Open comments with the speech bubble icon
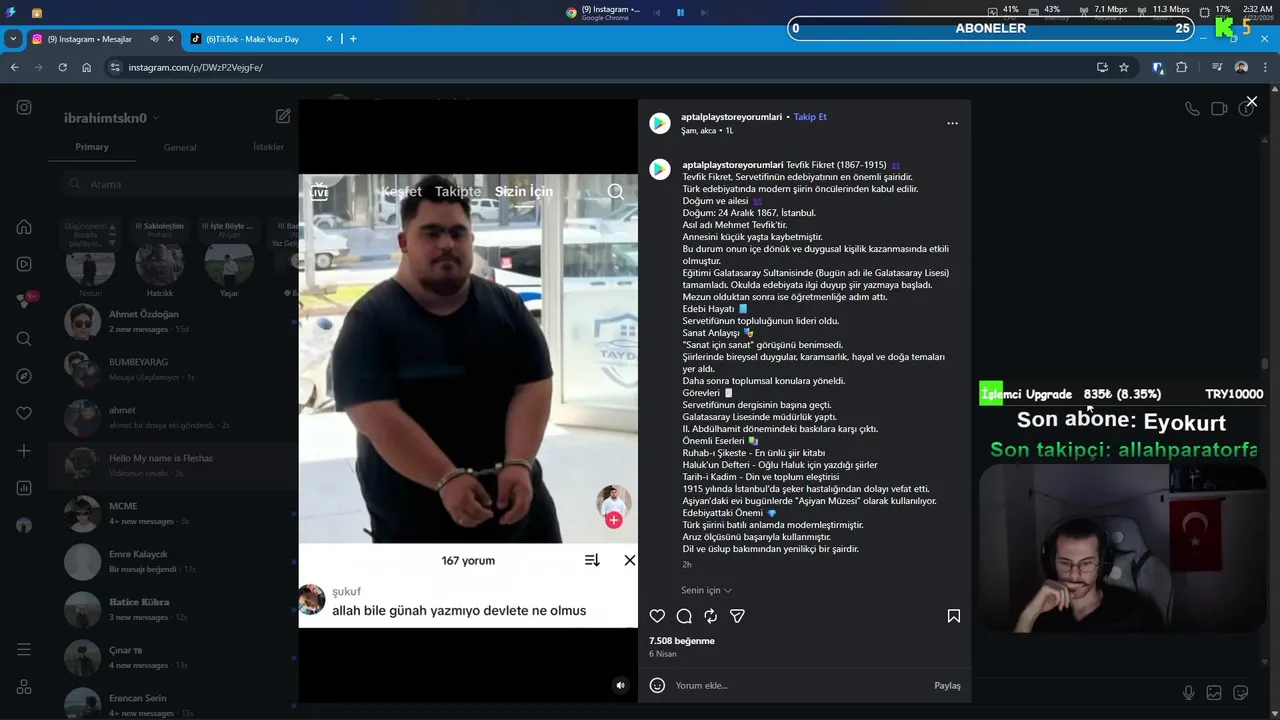Image resolution: width=1280 pixels, height=720 pixels. click(x=684, y=616)
